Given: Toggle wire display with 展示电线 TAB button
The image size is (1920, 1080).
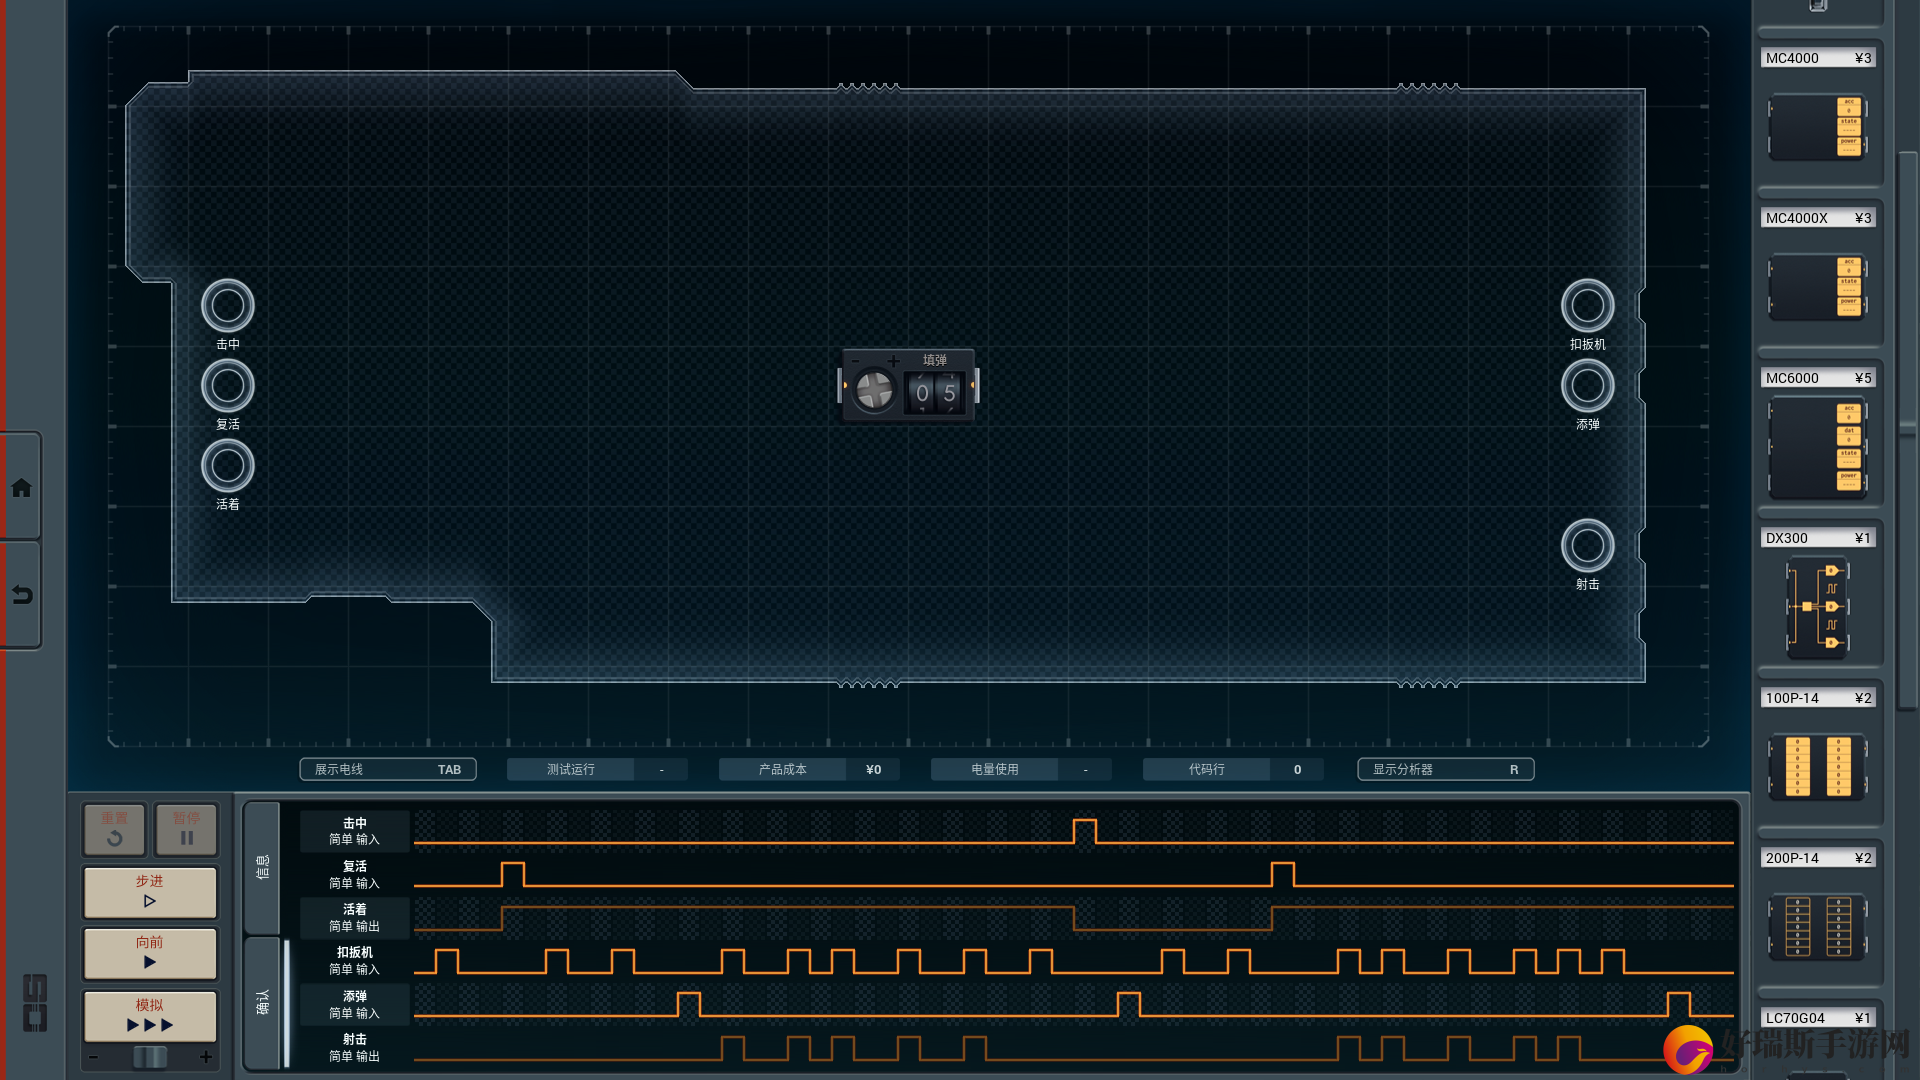Looking at the screenshot, I should (388, 769).
